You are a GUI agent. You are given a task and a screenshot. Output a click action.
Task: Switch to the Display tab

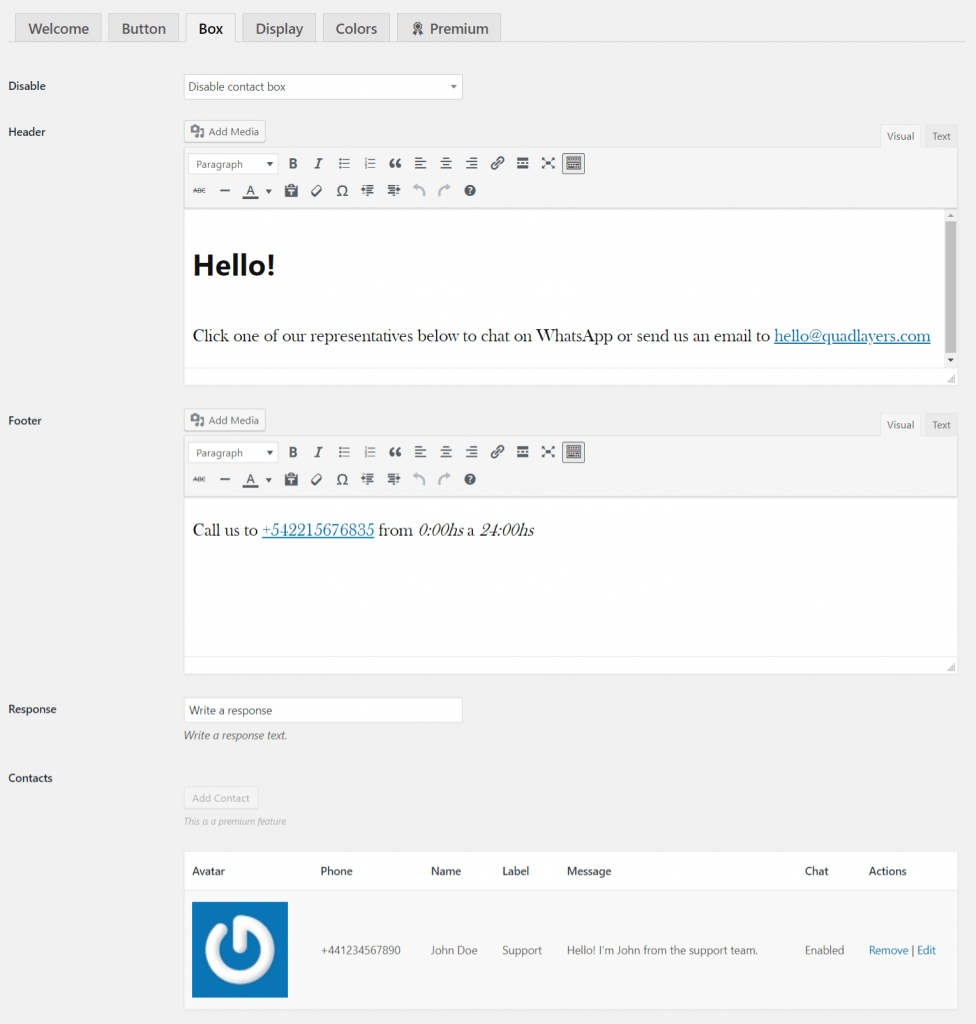tap(279, 28)
